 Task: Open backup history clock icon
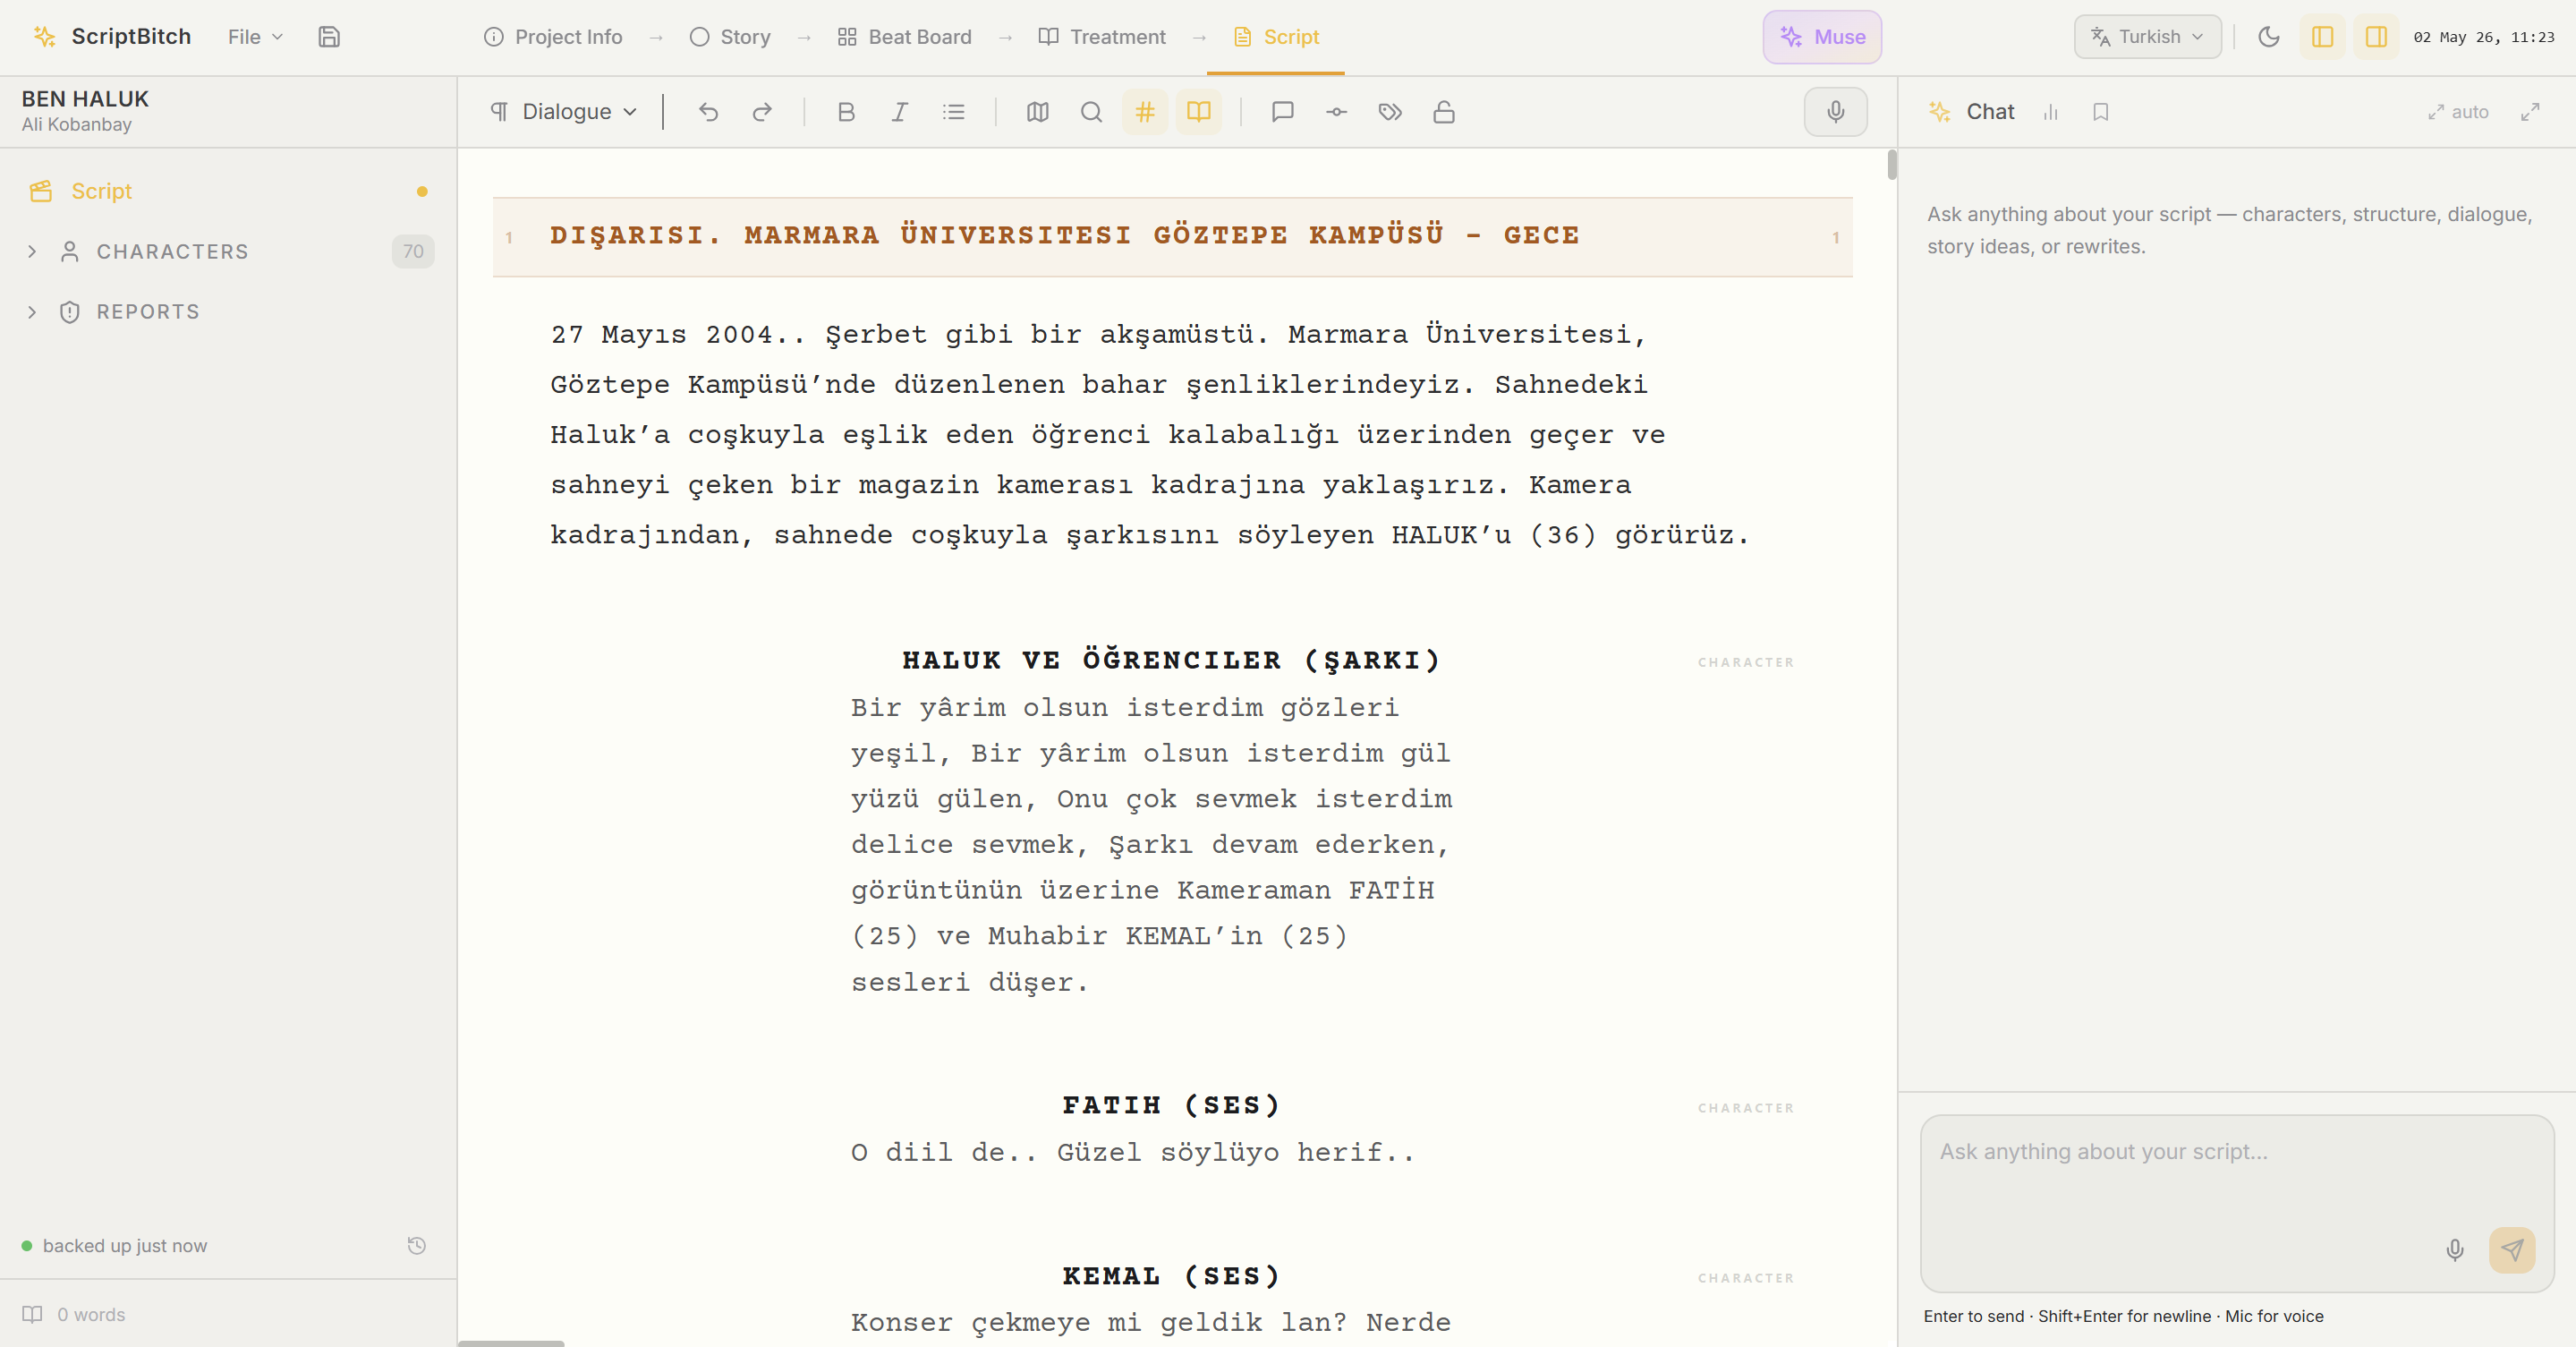(417, 1246)
